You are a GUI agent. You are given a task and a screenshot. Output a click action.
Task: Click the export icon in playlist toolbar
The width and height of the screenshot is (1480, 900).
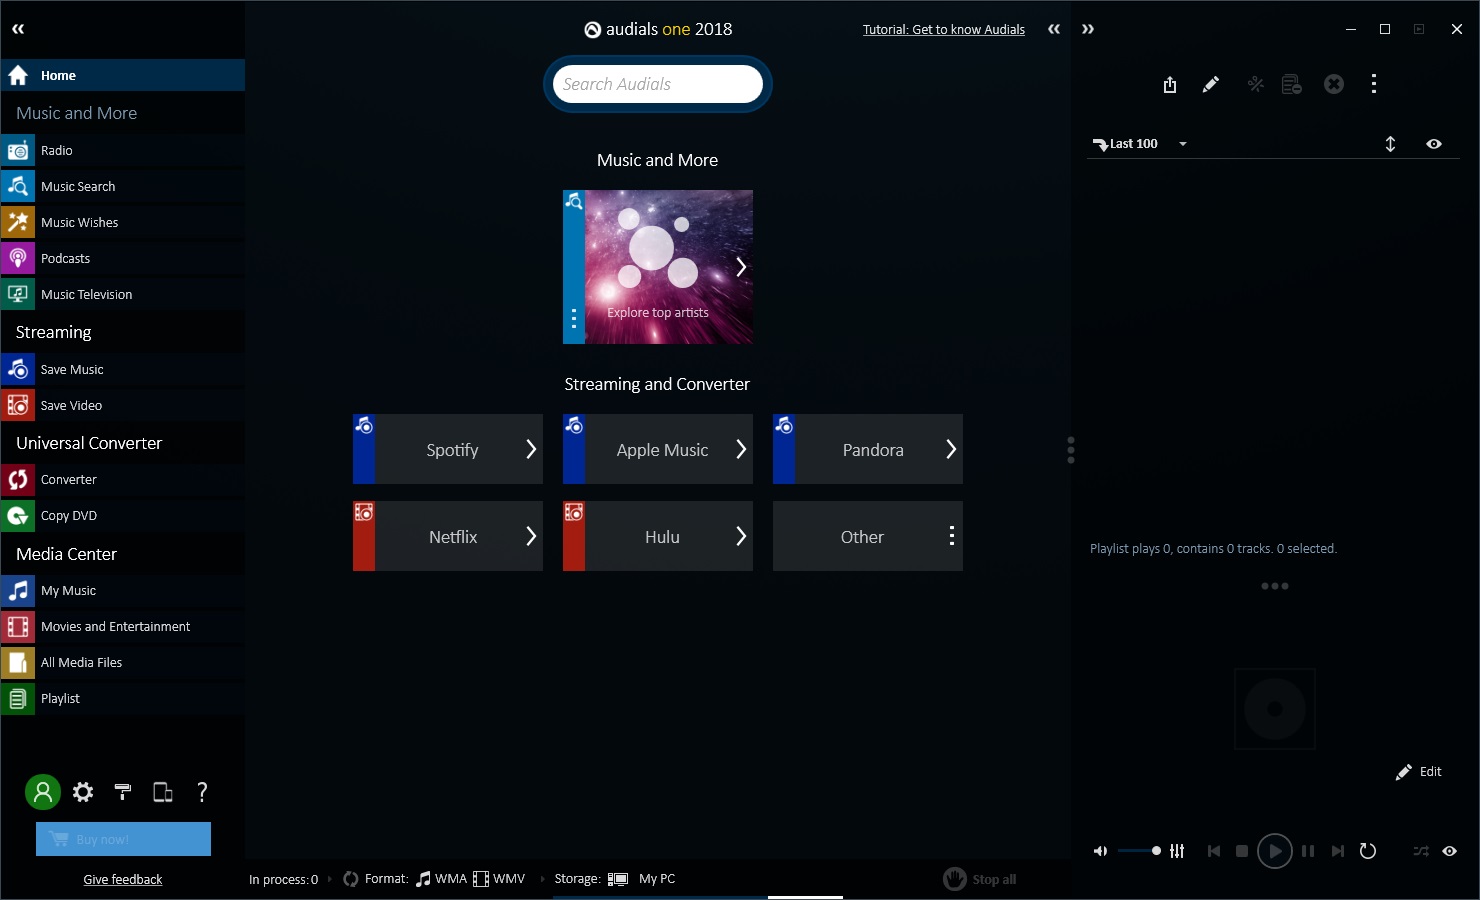1170,85
